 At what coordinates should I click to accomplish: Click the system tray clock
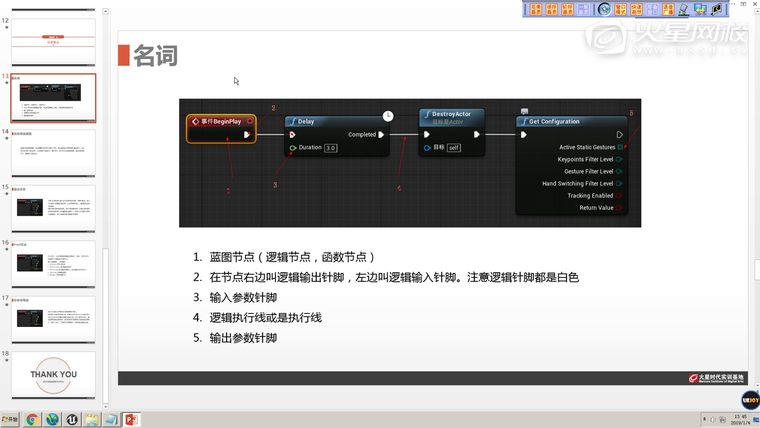[x=739, y=420]
